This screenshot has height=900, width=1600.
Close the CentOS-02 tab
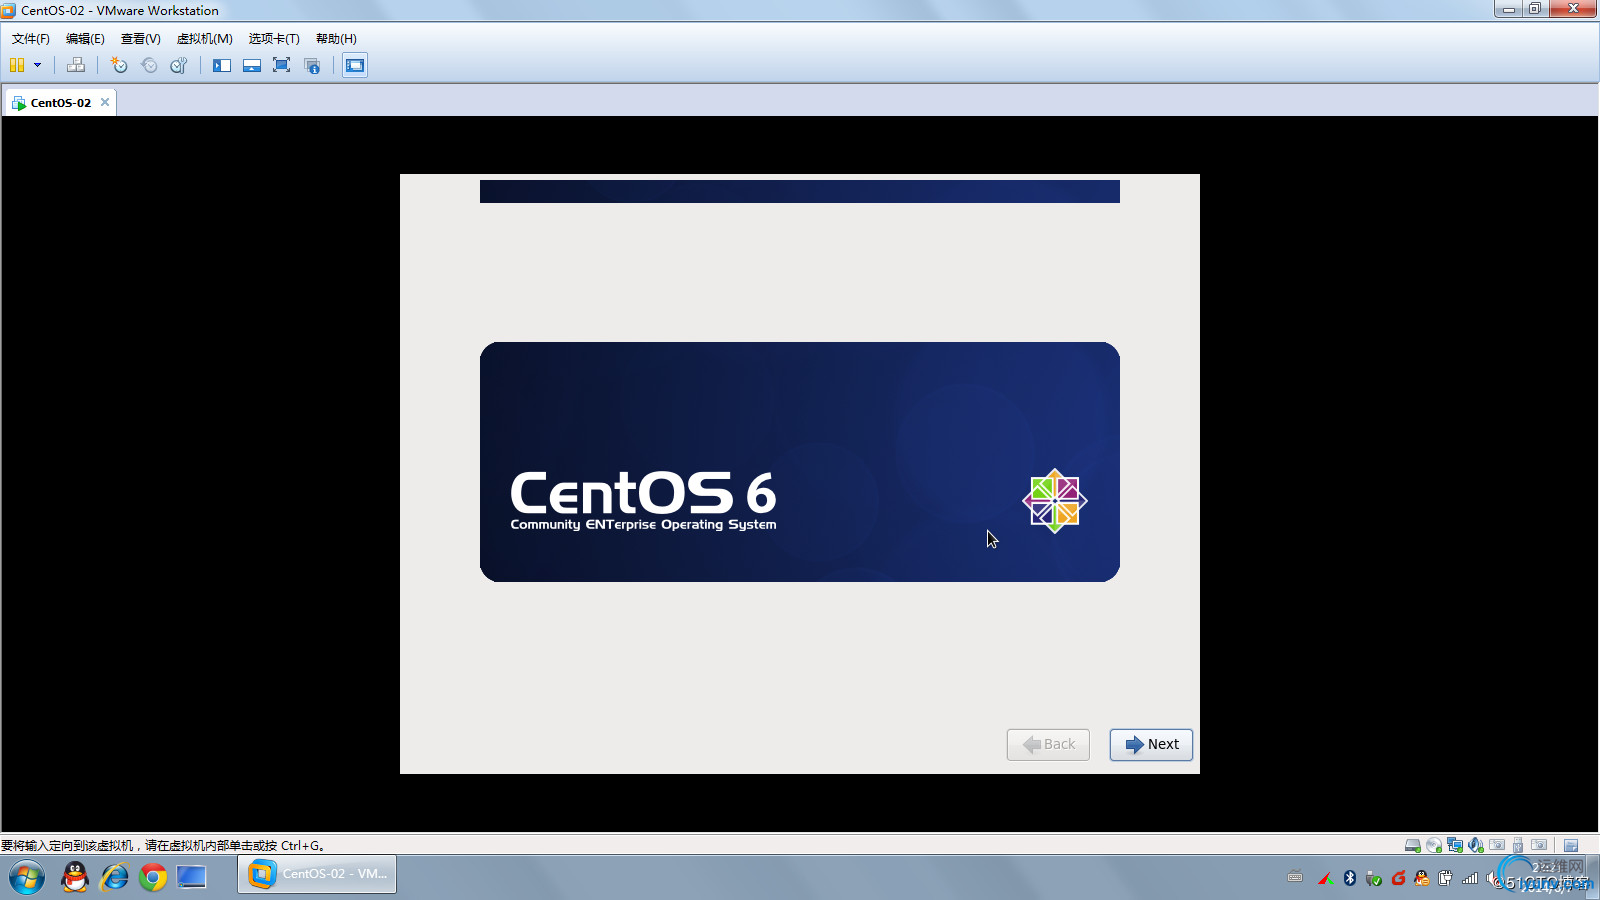pos(105,102)
